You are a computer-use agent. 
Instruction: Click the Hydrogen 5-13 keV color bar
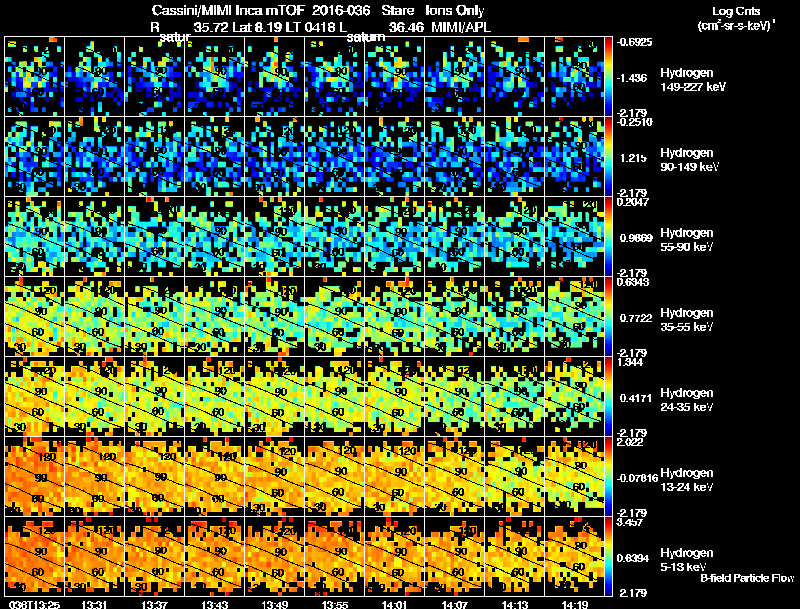(x=608, y=556)
